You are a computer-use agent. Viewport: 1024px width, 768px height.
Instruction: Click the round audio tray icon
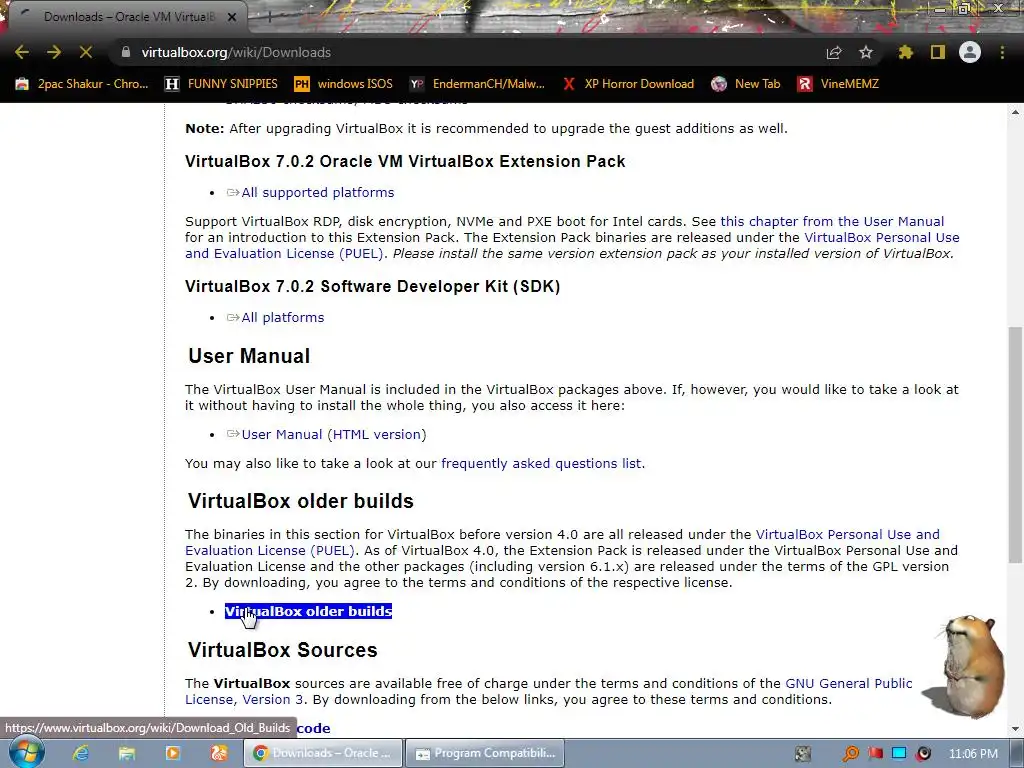923,754
